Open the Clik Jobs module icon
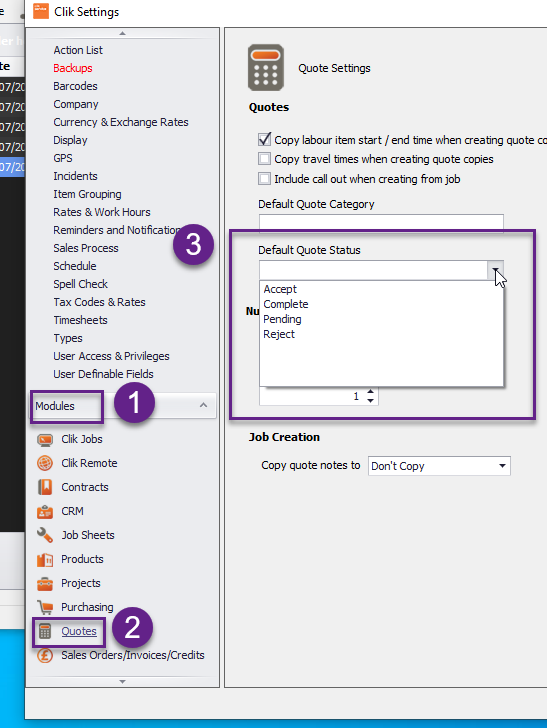Screen dimensions: 547x728 point(45,439)
